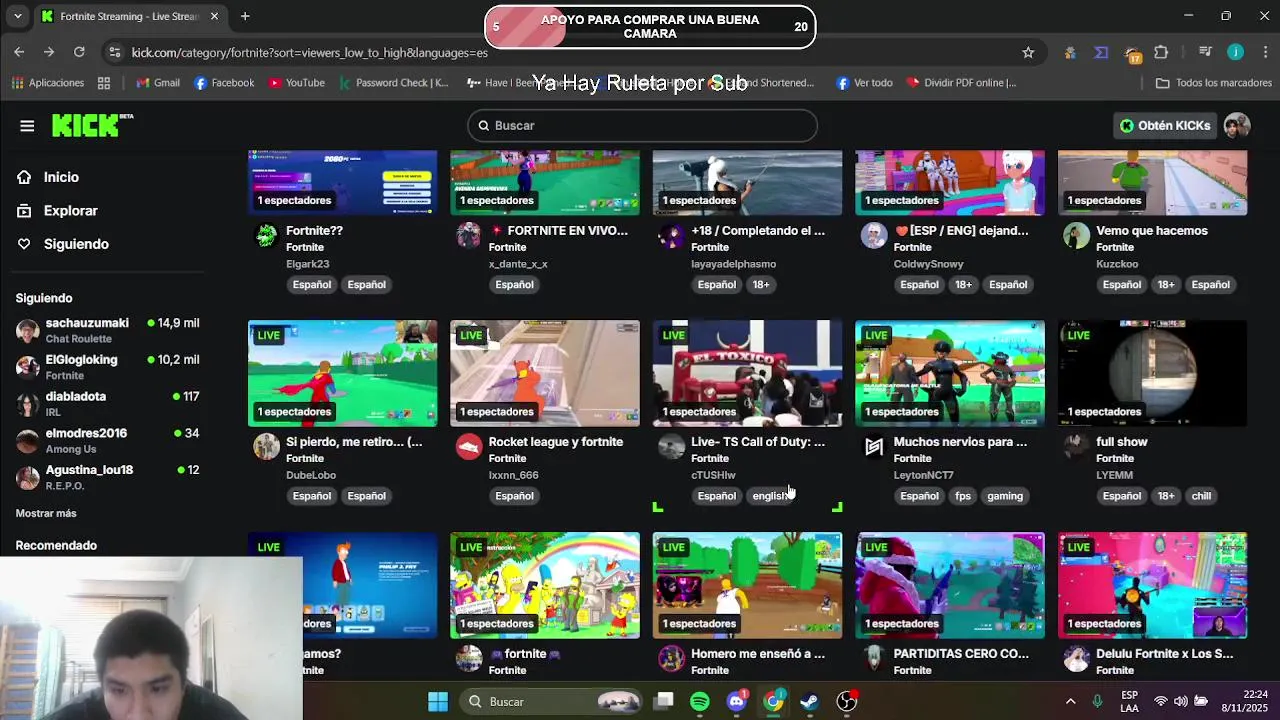Open the hamburger sidebar menu
The height and width of the screenshot is (720, 1280).
[27, 126]
